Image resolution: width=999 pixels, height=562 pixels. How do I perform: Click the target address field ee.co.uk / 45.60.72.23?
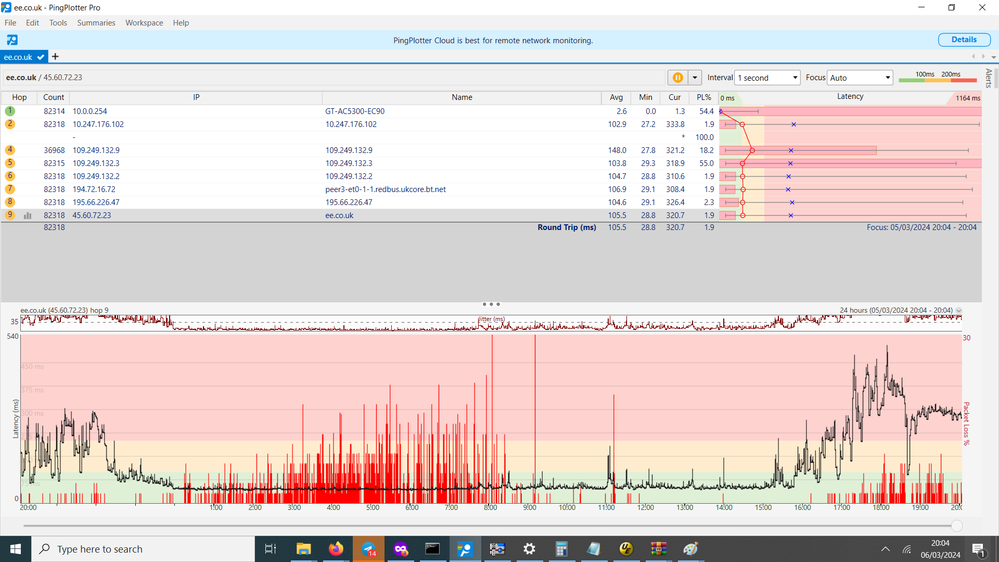44,78
